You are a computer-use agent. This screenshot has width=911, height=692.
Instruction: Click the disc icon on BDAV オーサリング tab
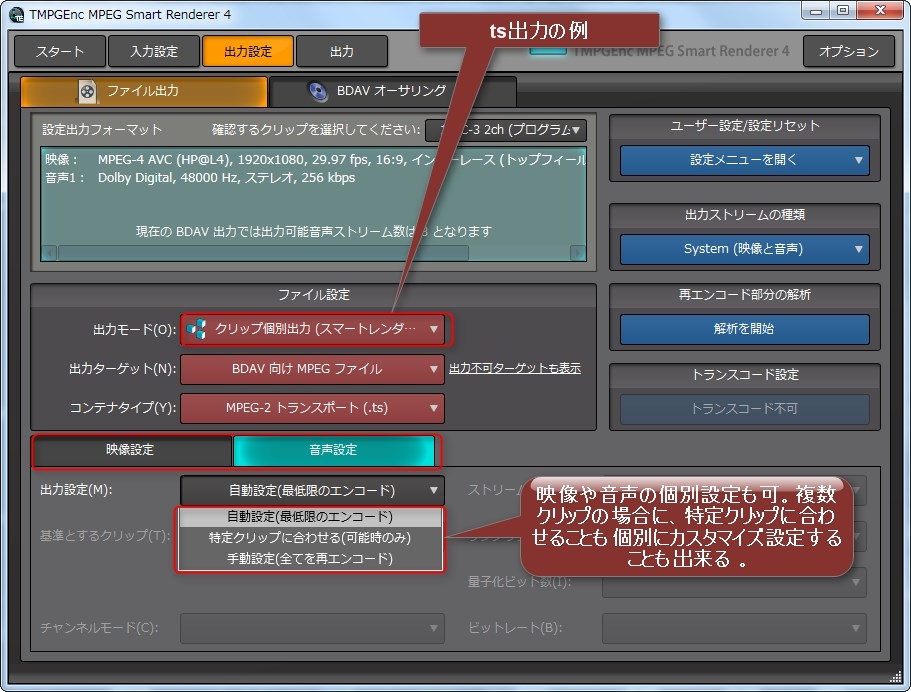coord(318,91)
